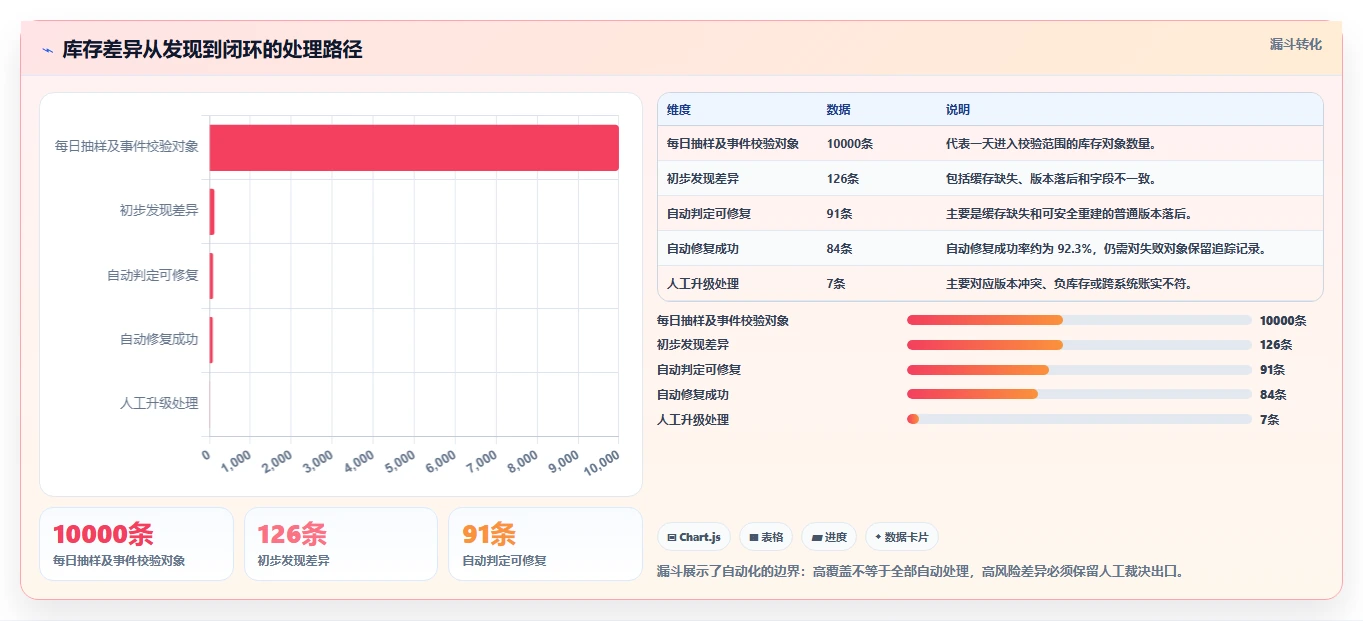Click the 漏斗转化 tag in header
1363x621 pixels.
coord(1296,44)
